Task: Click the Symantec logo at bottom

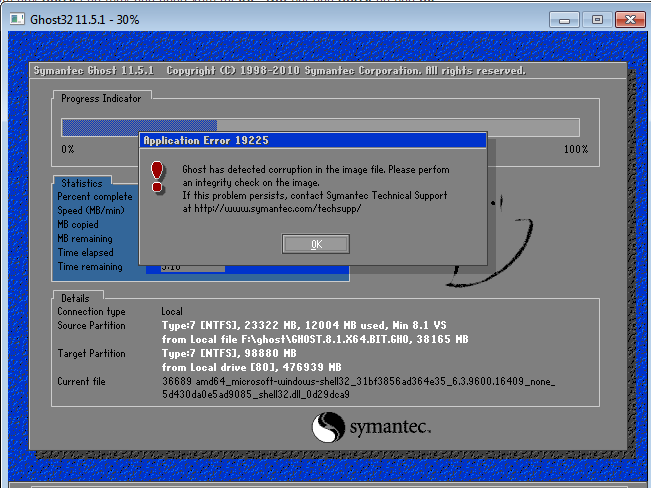Action: [x=371, y=427]
